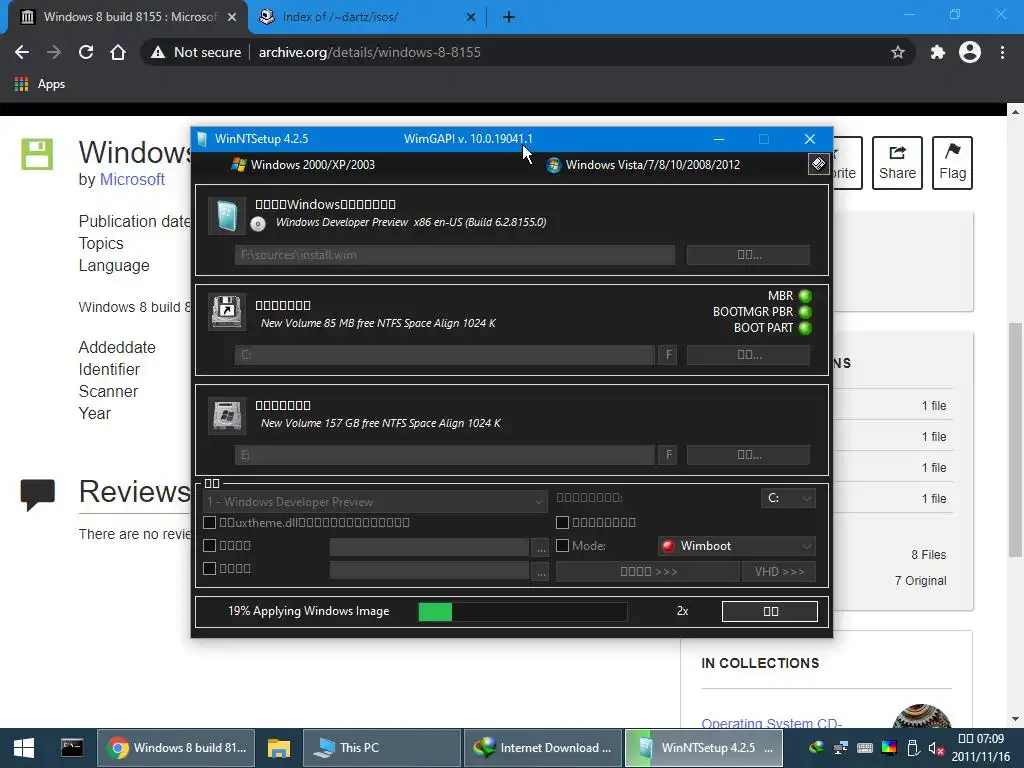Click the 2x speed indicator
Viewport: 1024px width, 768px height.
point(682,611)
